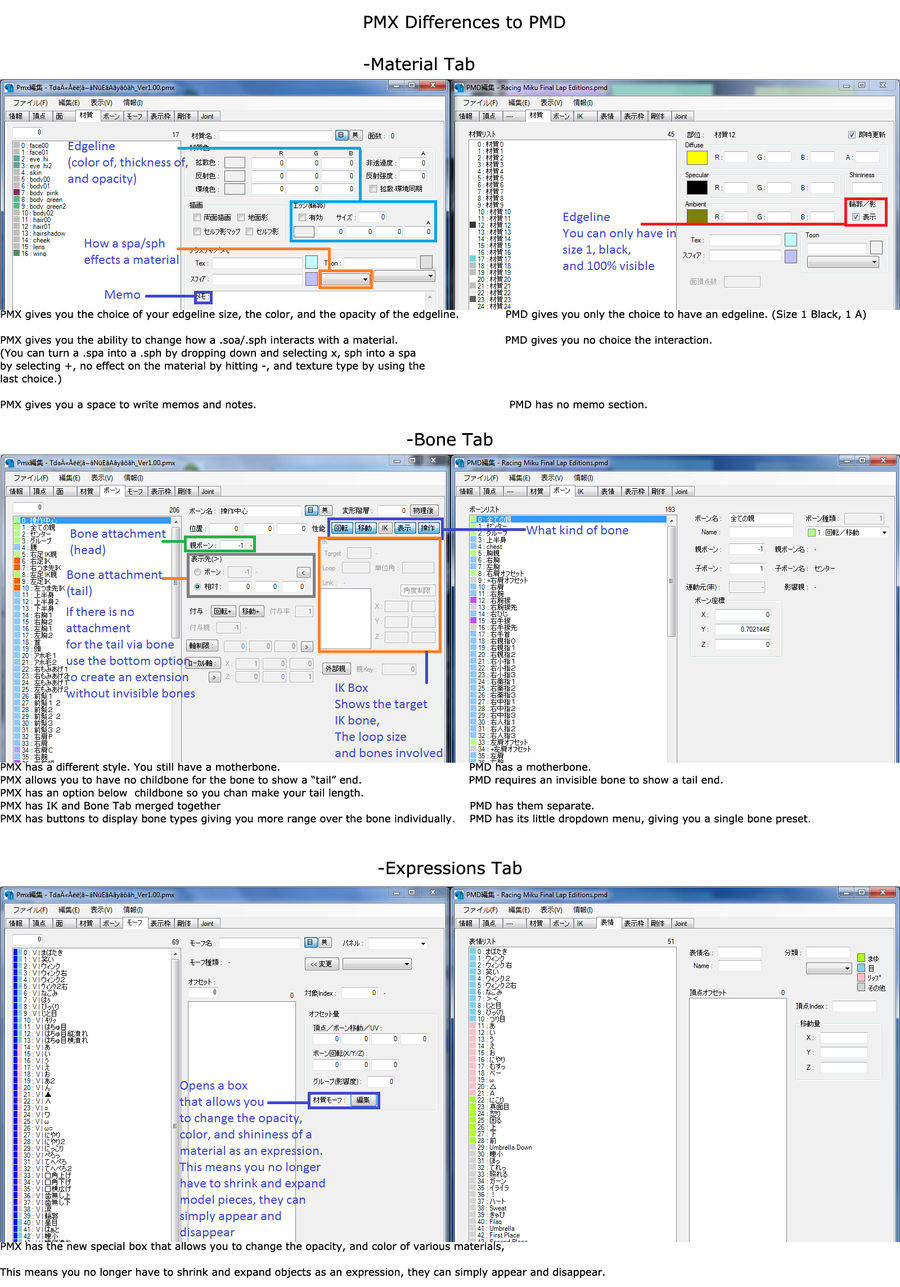Switch to Joint tab in Material Tab PMX window
The image size is (900, 1287).
[207, 117]
